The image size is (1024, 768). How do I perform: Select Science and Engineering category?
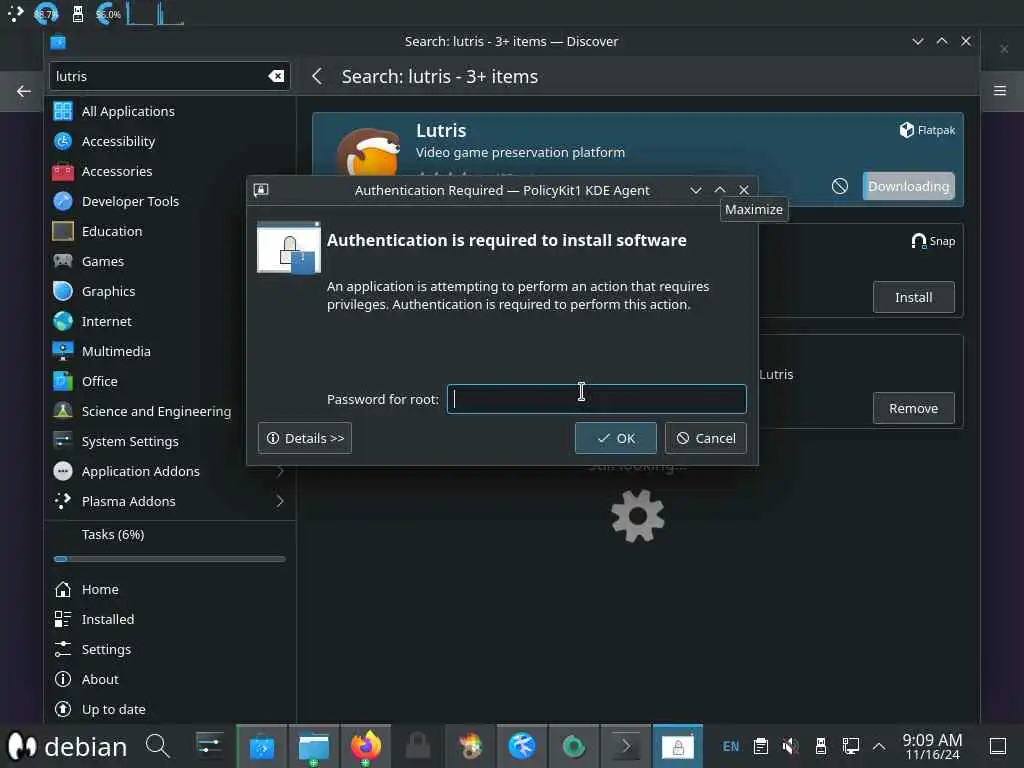pos(170,411)
